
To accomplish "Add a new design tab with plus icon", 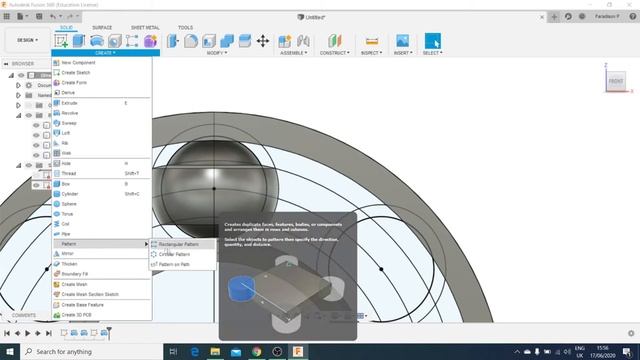I will (554, 17).
